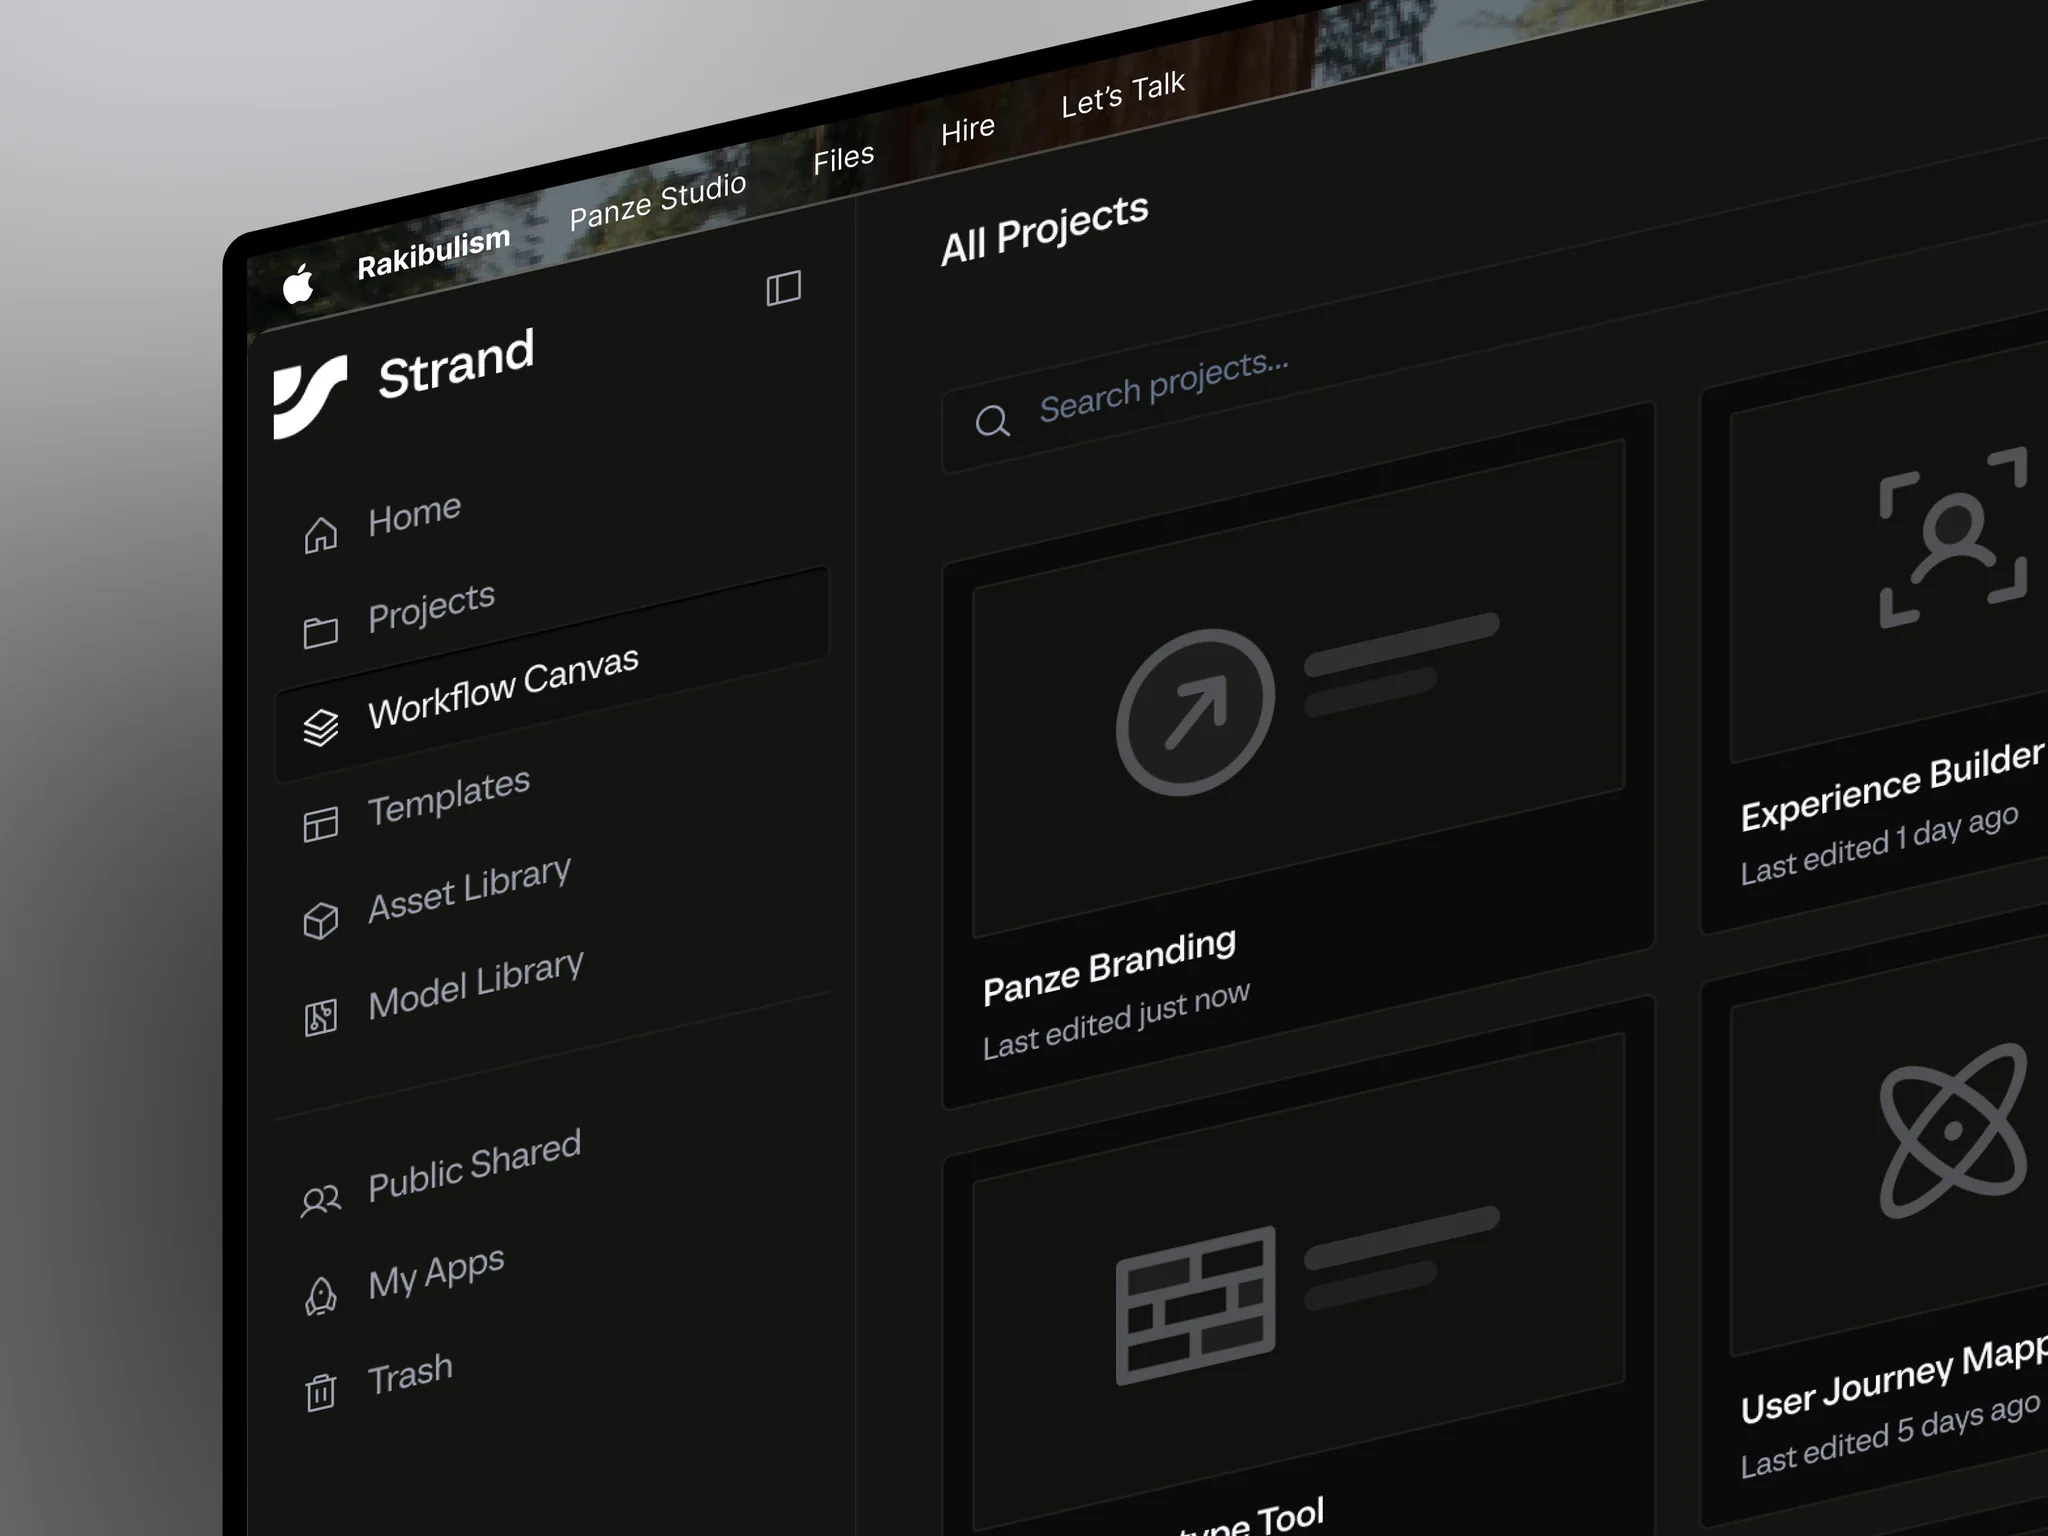
Task: Open Public Shared in the sidebar
Action: pos(474,1165)
